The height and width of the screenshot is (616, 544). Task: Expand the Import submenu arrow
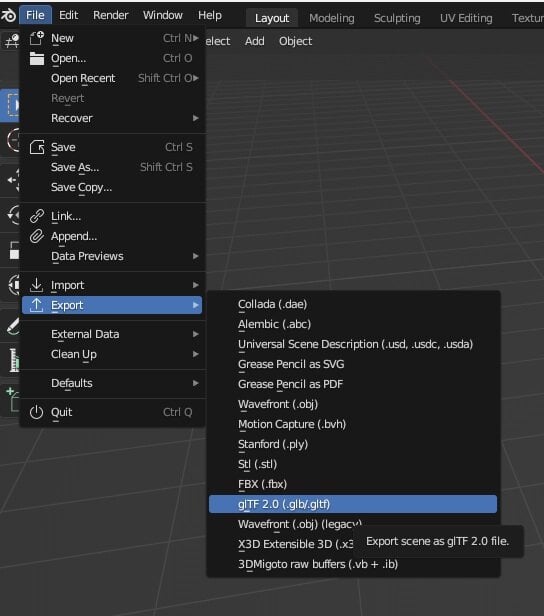tap(196, 285)
